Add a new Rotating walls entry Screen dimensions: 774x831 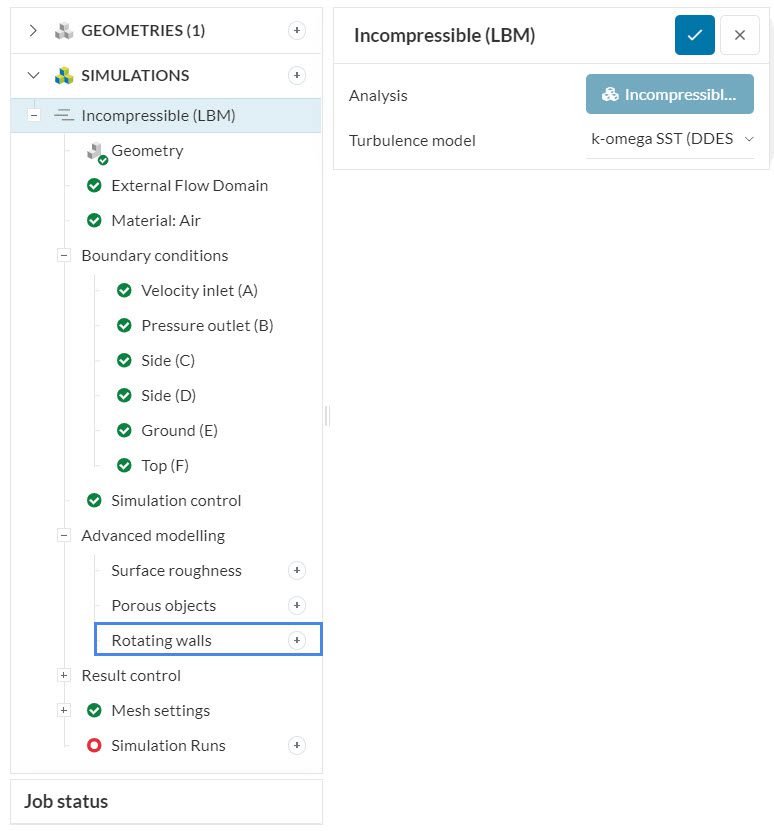296,640
